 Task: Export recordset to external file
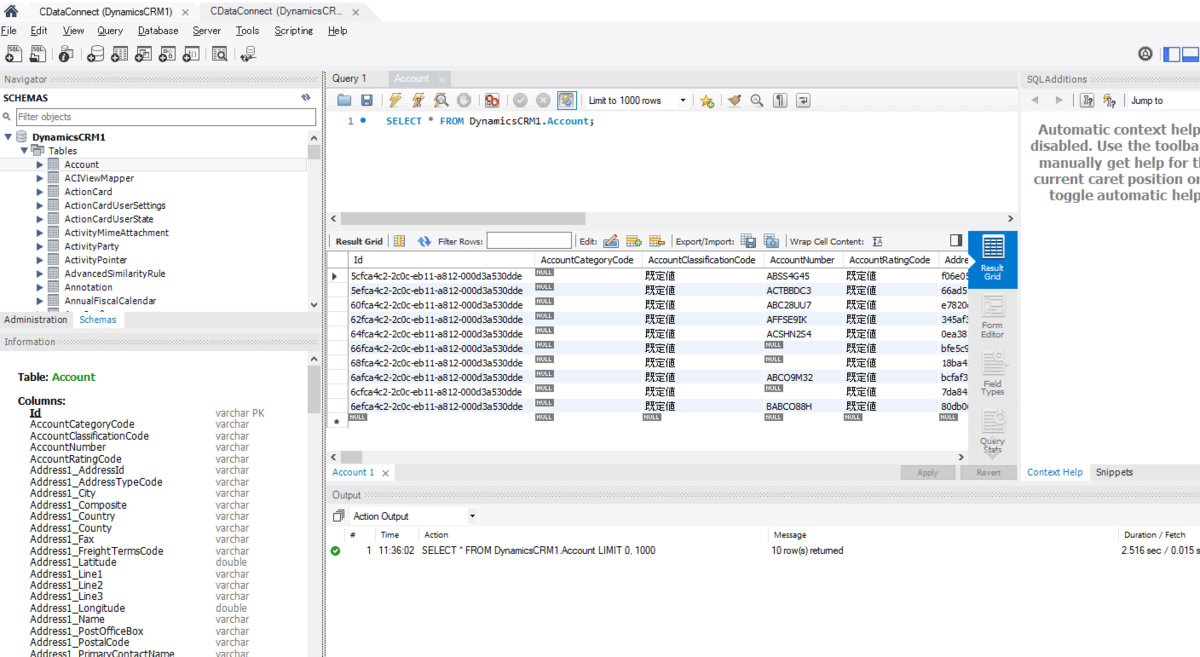pyautogui.click(x=748, y=241)
